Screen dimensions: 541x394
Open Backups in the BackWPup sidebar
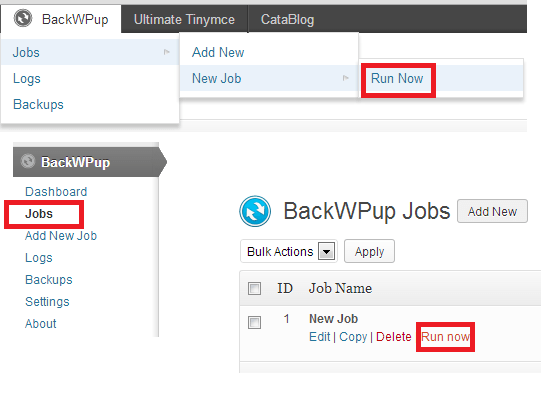[49, 279]
